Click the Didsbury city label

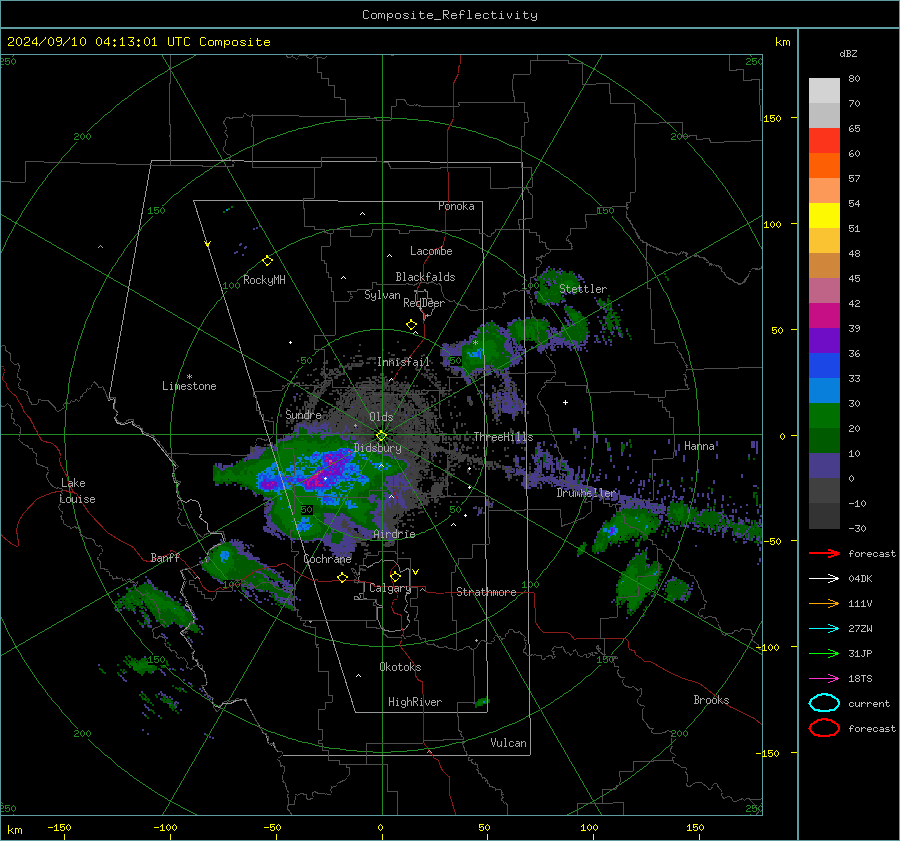click(377, 448)
